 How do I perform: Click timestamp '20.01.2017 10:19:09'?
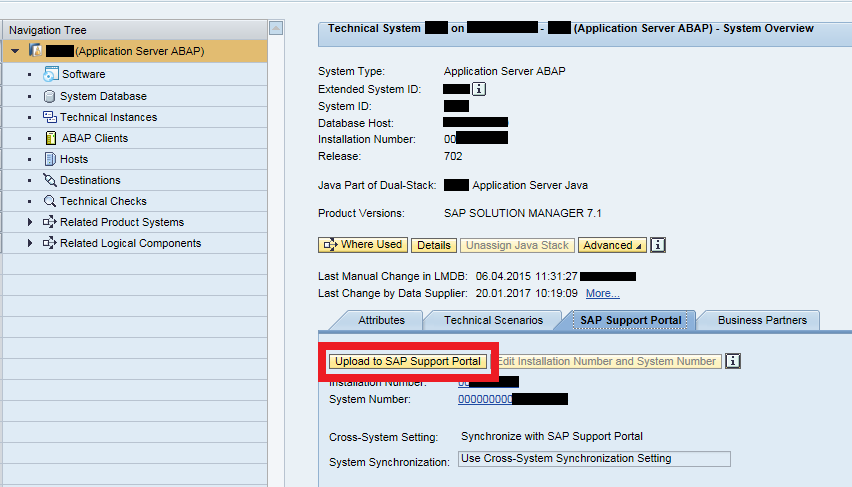tap(527, 293)
